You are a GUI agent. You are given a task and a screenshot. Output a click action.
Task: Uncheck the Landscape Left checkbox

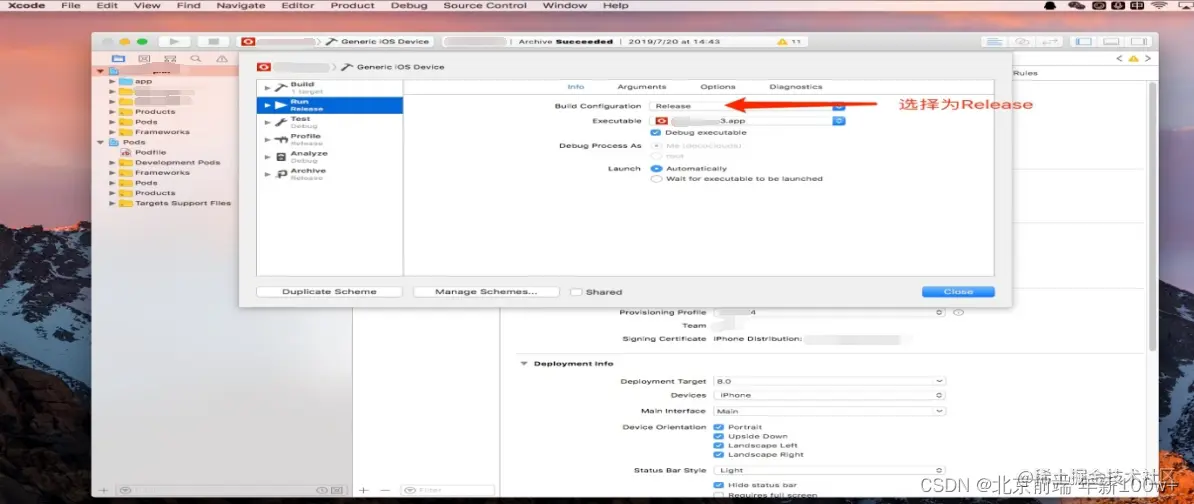click(719, 445)
